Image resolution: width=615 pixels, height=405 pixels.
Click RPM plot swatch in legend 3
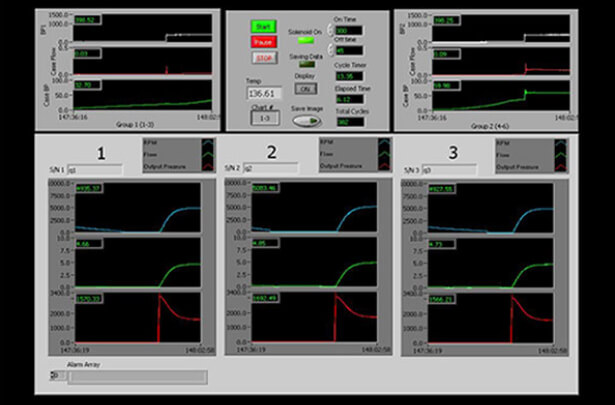[561, 143]
